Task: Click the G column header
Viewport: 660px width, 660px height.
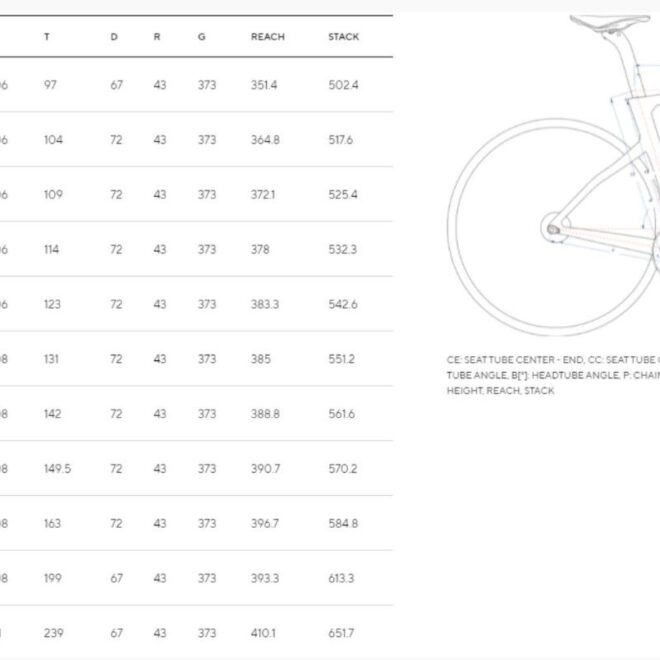Action: (202, 37)
